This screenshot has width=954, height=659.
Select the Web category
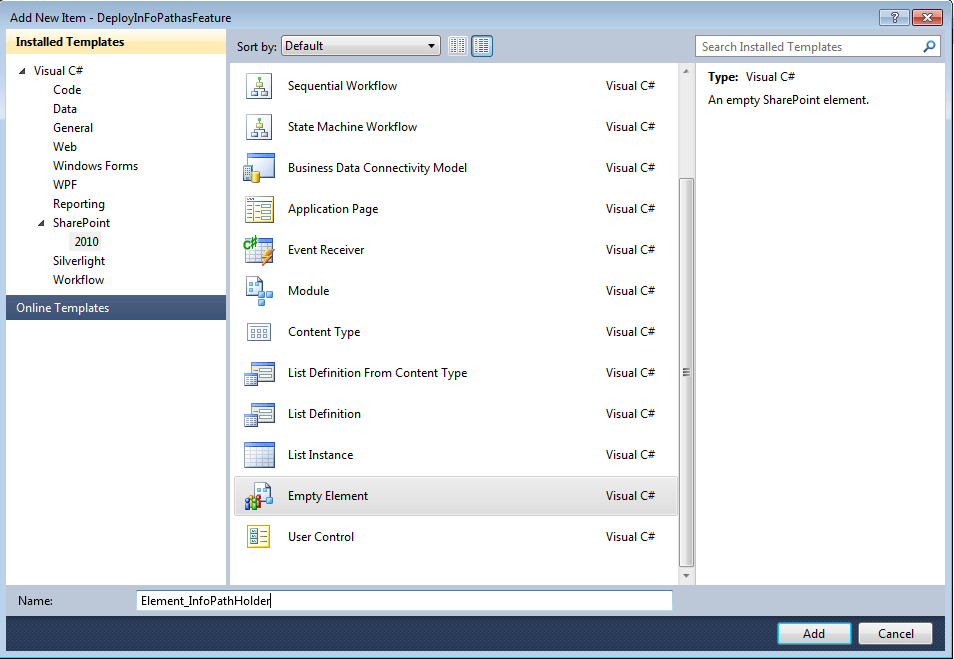click(x=64, y=147)
